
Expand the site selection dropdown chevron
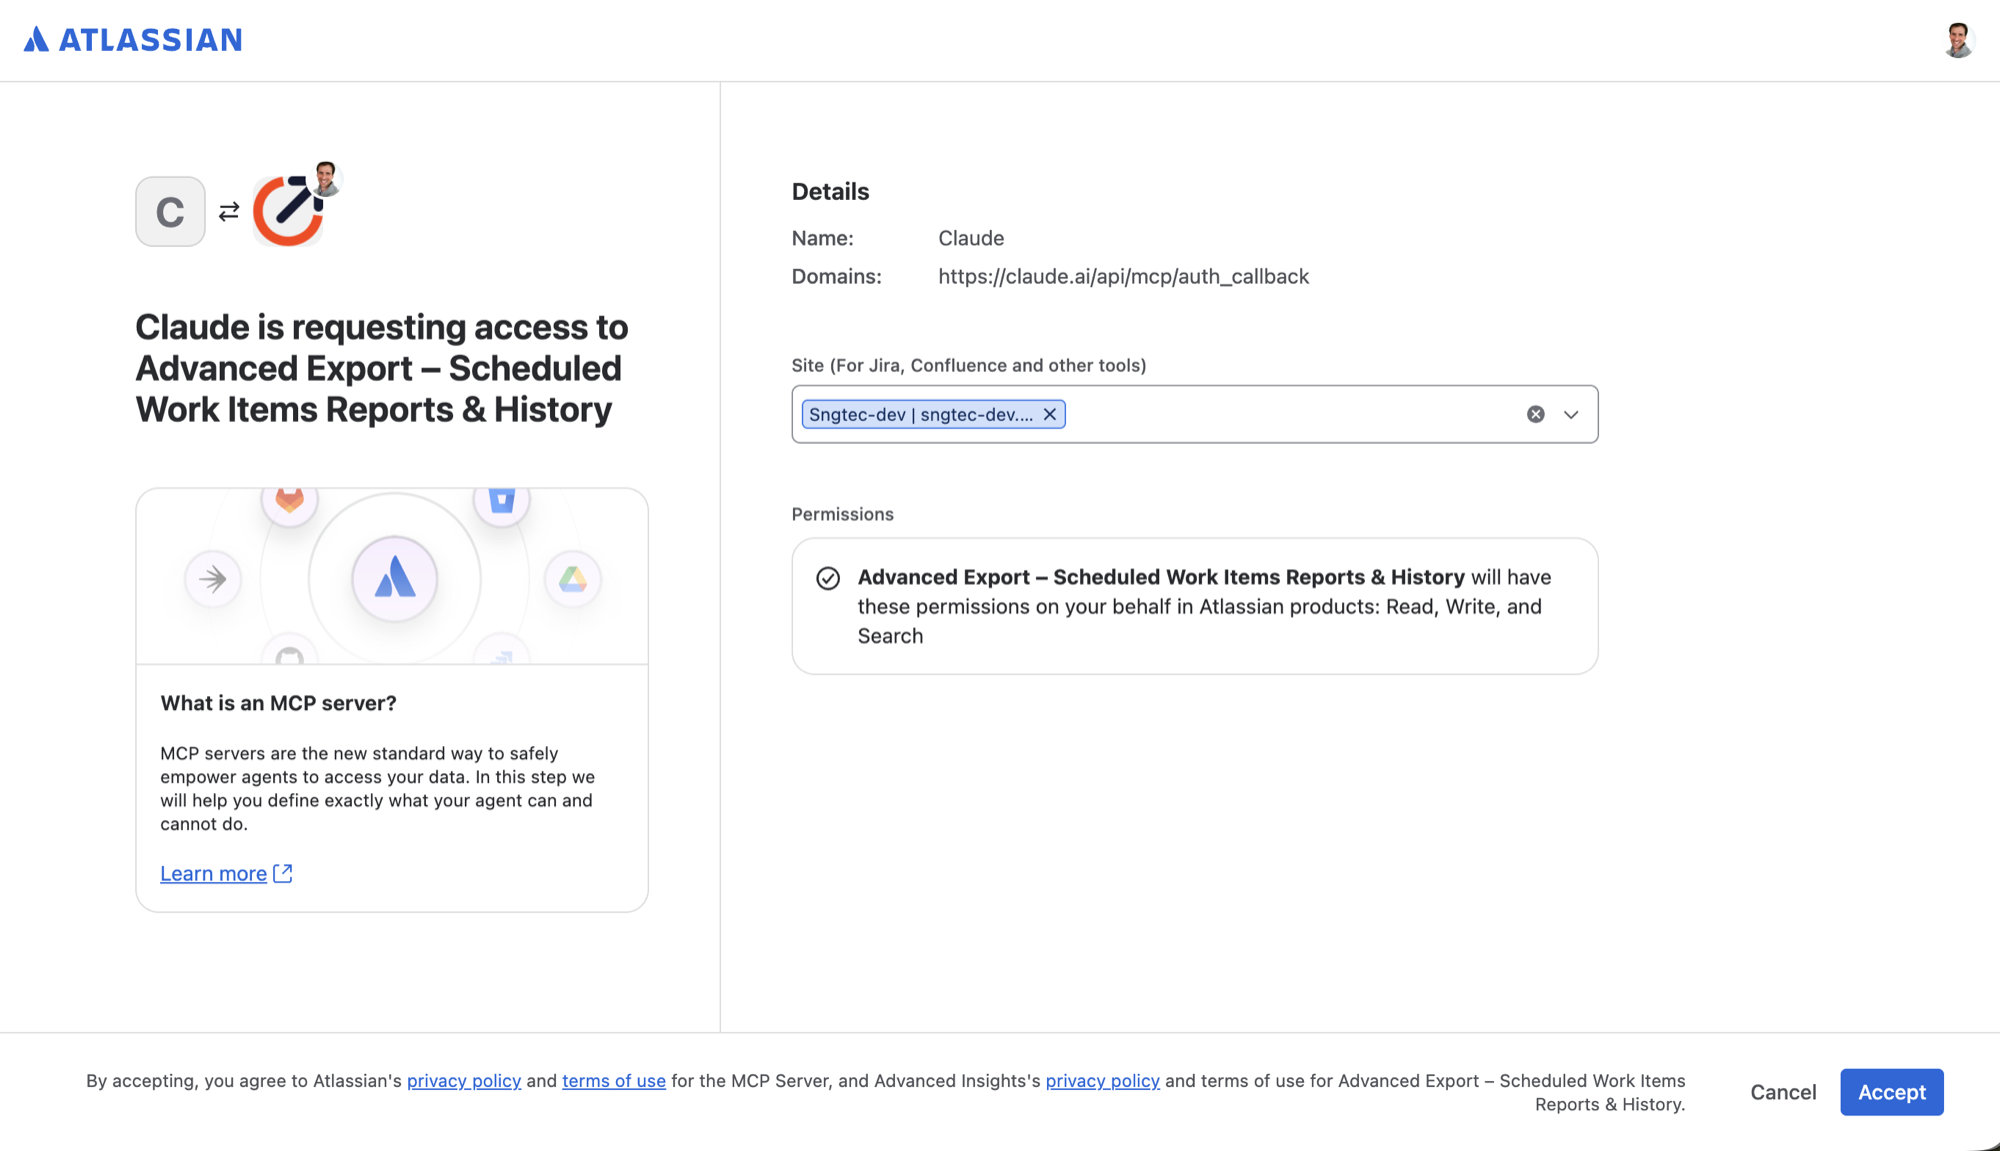point(1571,414)
